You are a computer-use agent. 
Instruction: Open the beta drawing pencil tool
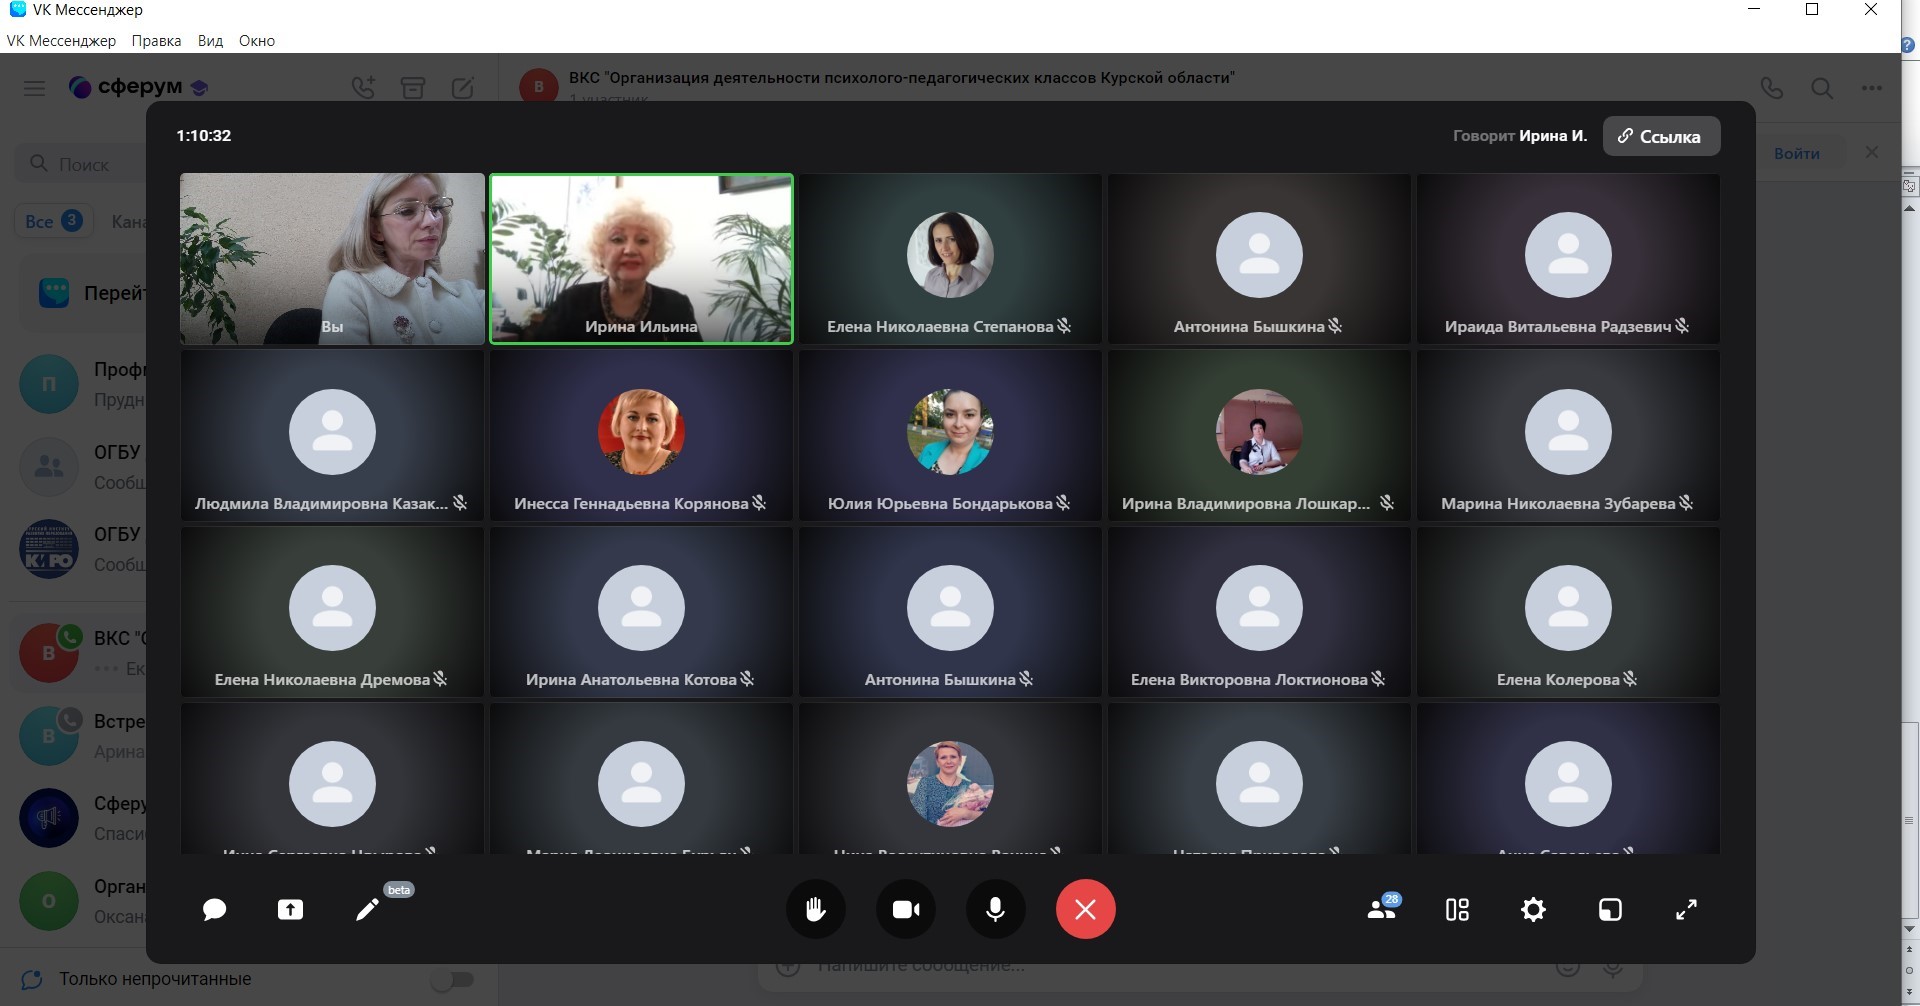click(367, 909)
